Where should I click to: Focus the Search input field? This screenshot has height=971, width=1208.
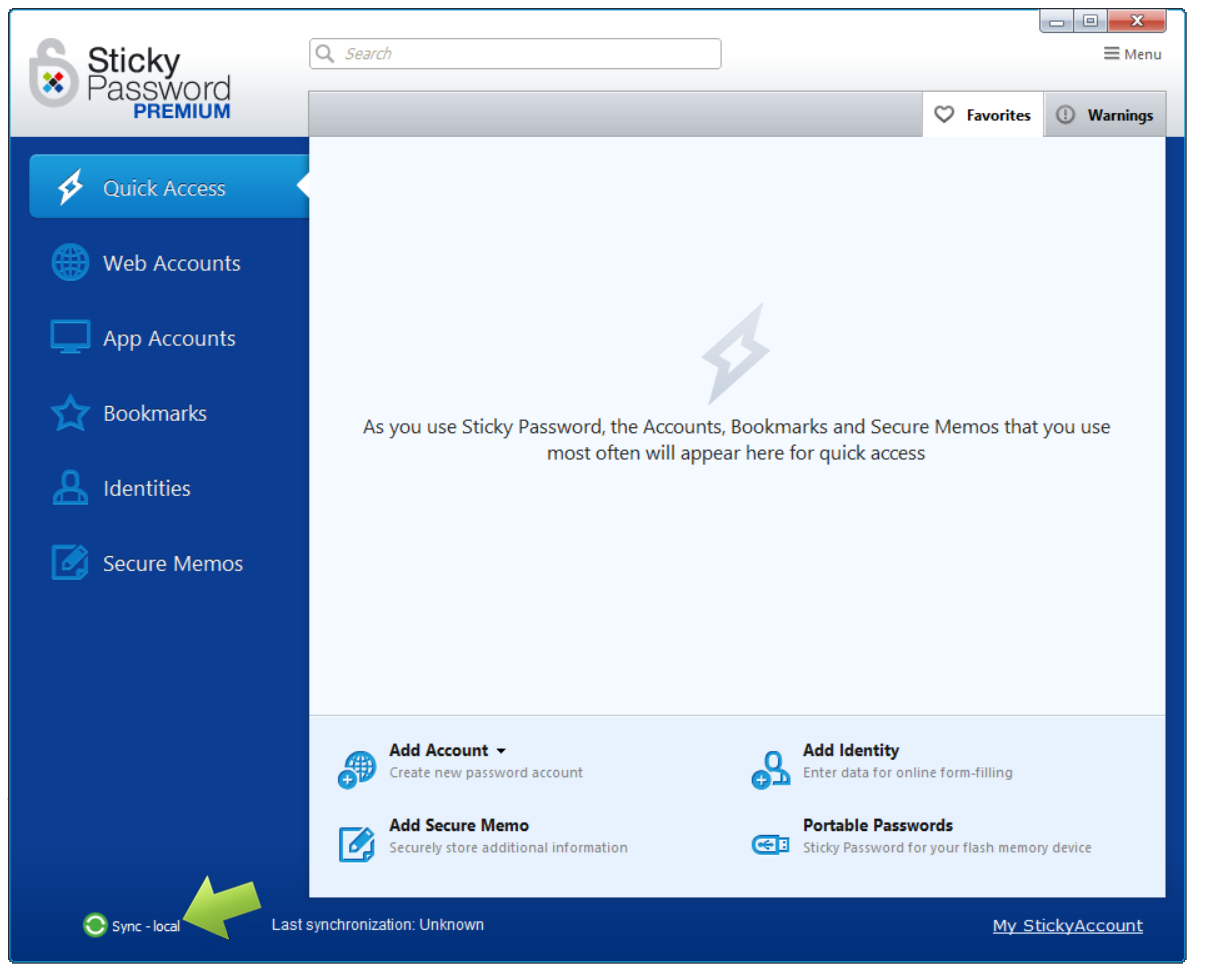tap(515, 53)
